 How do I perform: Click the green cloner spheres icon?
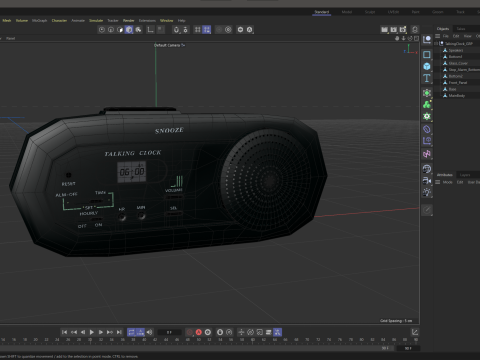tap(427, 105)
